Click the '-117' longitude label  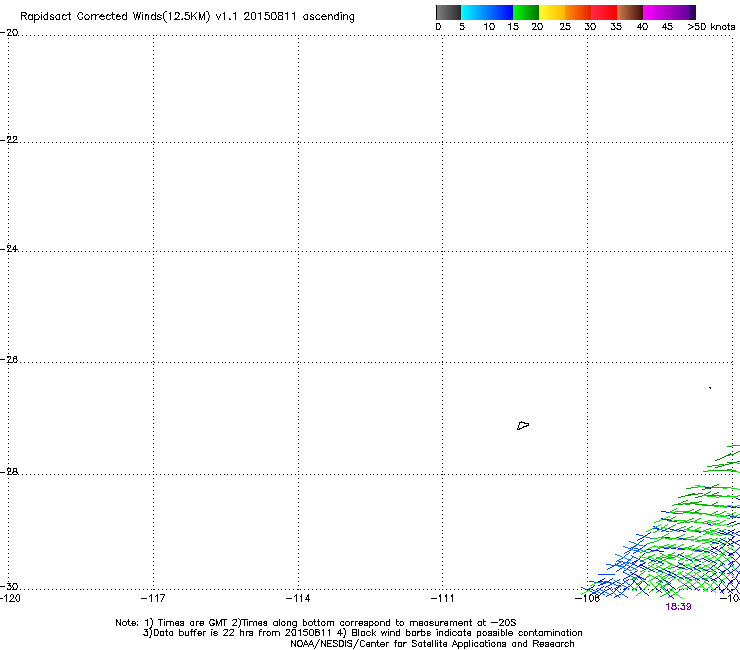tap(153, 599)
